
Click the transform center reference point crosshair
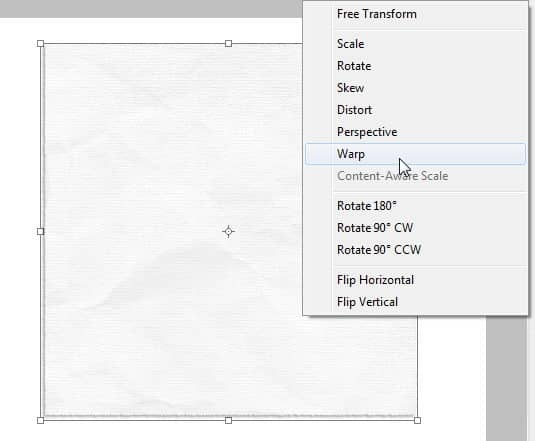pos(229,232)
